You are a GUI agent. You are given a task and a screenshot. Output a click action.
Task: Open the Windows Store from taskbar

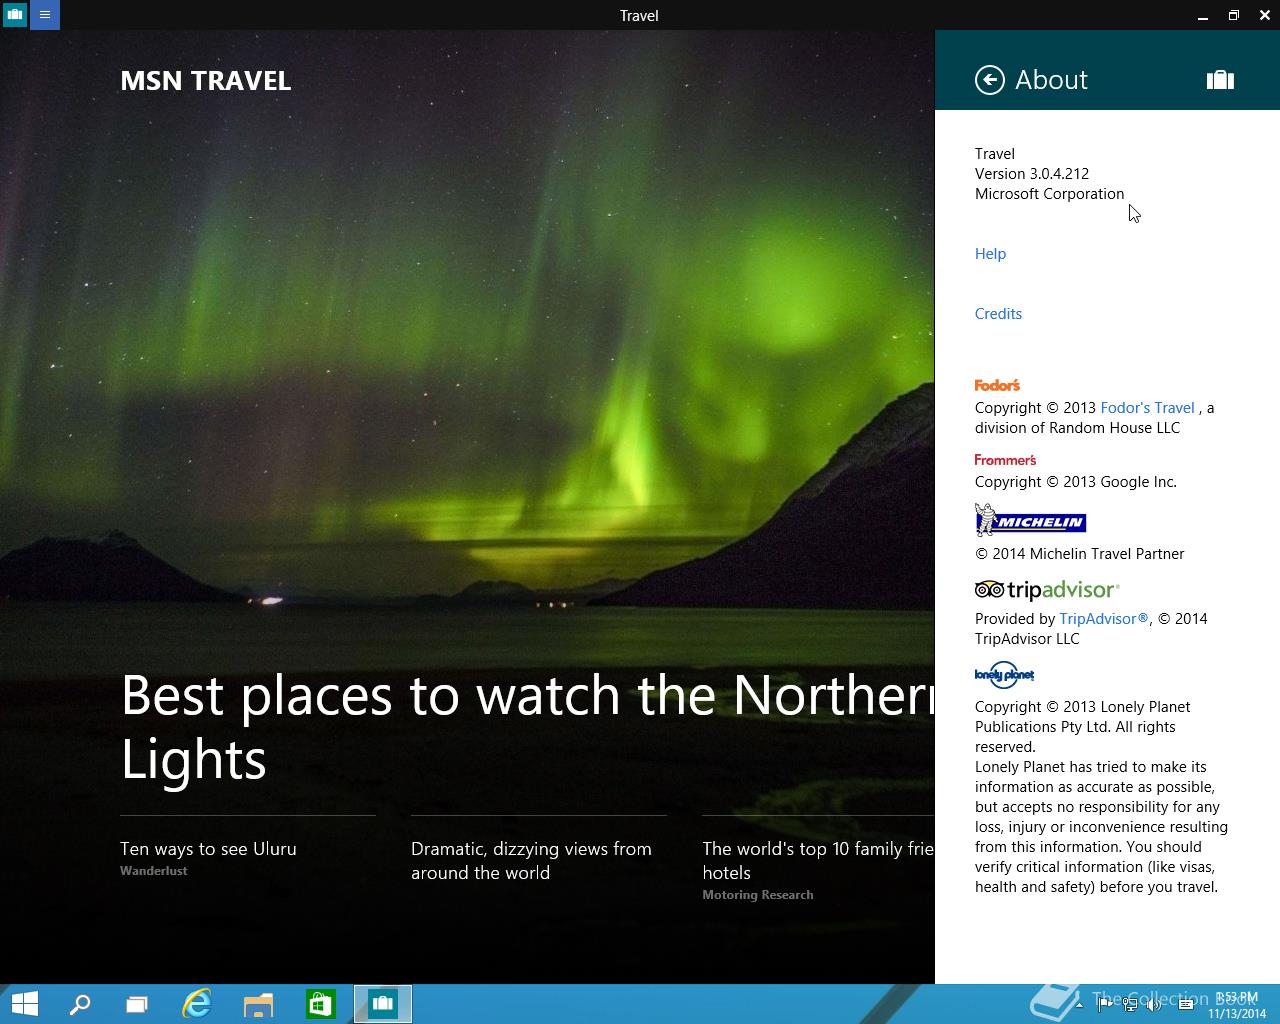coord(320,1004)
